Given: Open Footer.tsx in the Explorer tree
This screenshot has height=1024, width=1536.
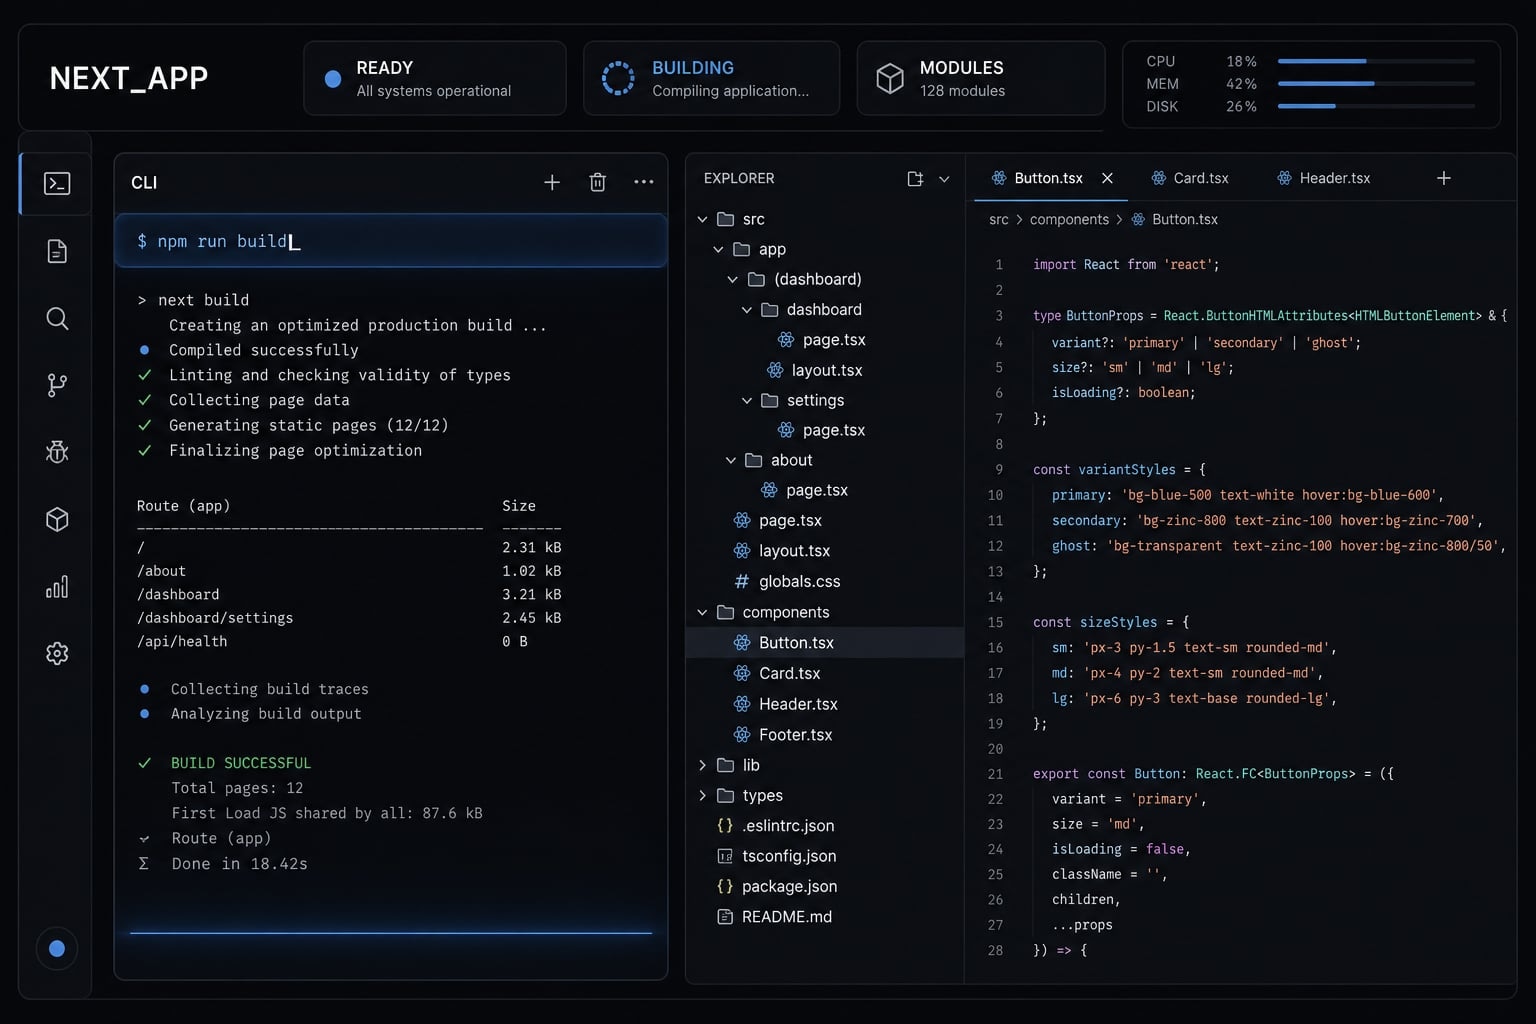Looking at the screenshot, I should (x=825, y=735).
